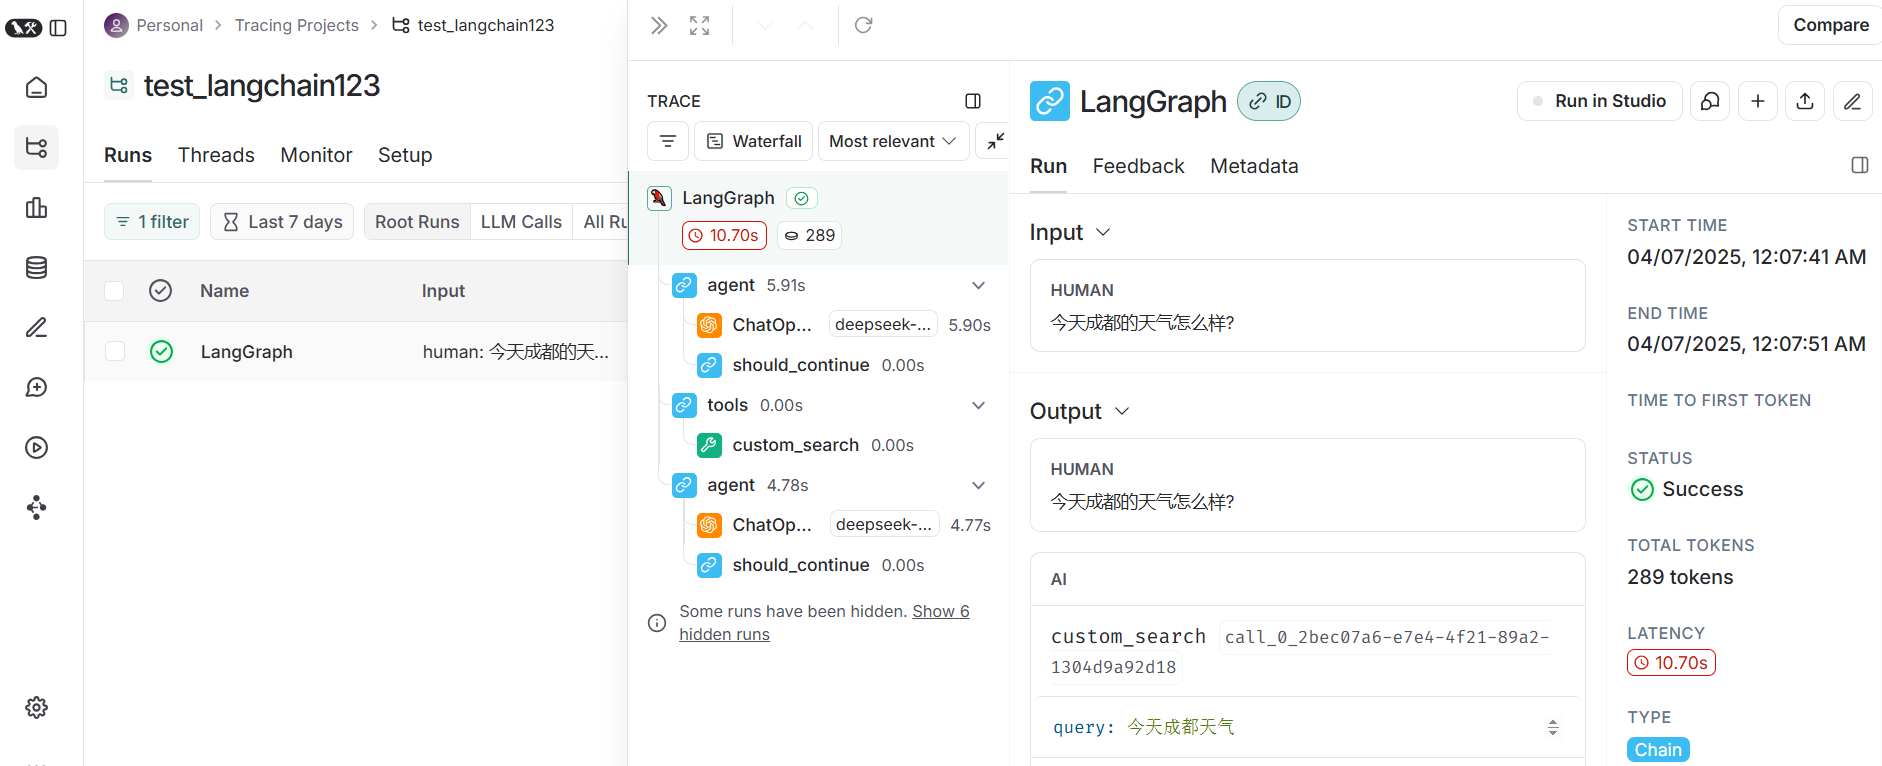Go to previous trace with up chevron
The width and height of the screenshot is (1882, 766).
click(x=806, y=26)
